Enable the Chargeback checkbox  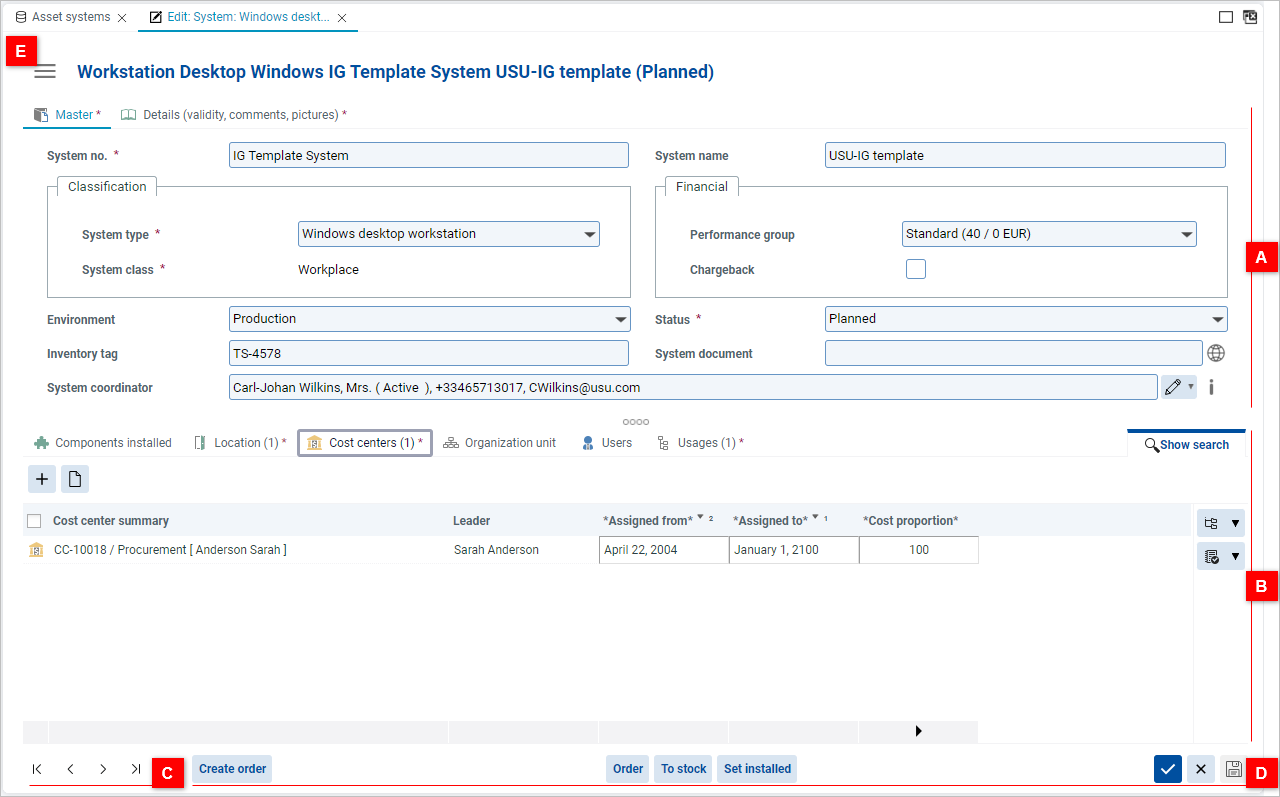pos(915,269)
